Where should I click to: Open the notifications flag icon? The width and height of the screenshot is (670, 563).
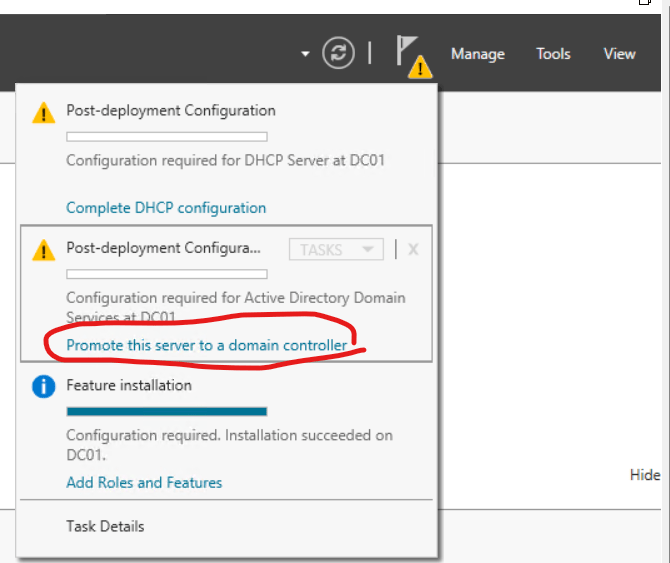406,50
